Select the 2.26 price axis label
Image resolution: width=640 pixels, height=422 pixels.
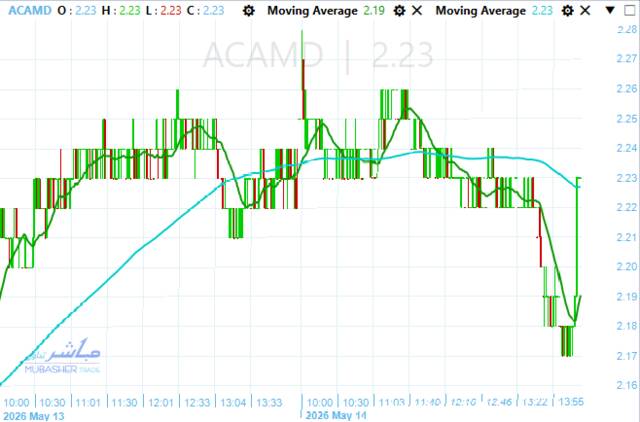(627, 89)
